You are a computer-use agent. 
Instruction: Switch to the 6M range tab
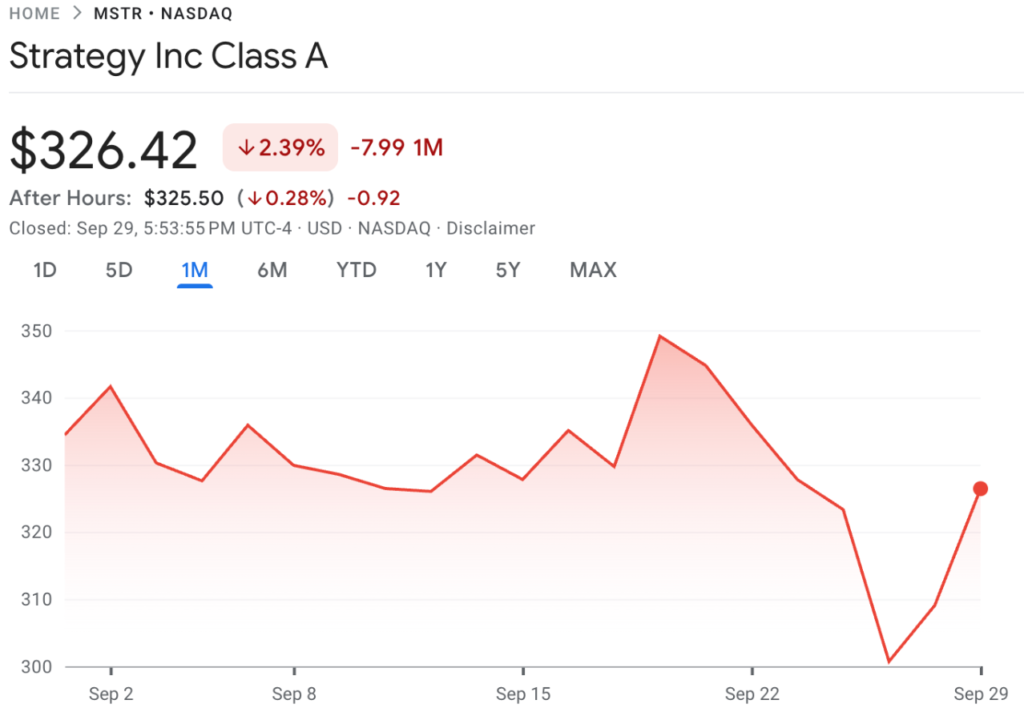point(272,270)
